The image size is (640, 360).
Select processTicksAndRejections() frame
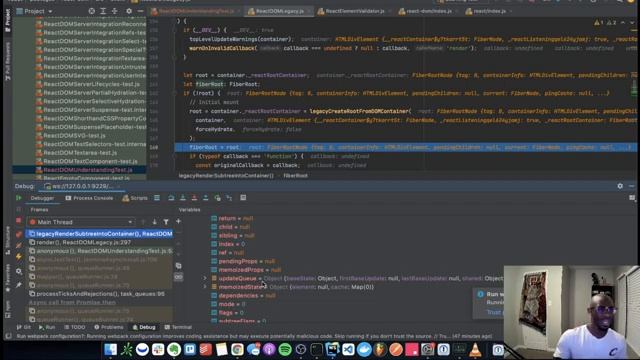pos(100,294)
